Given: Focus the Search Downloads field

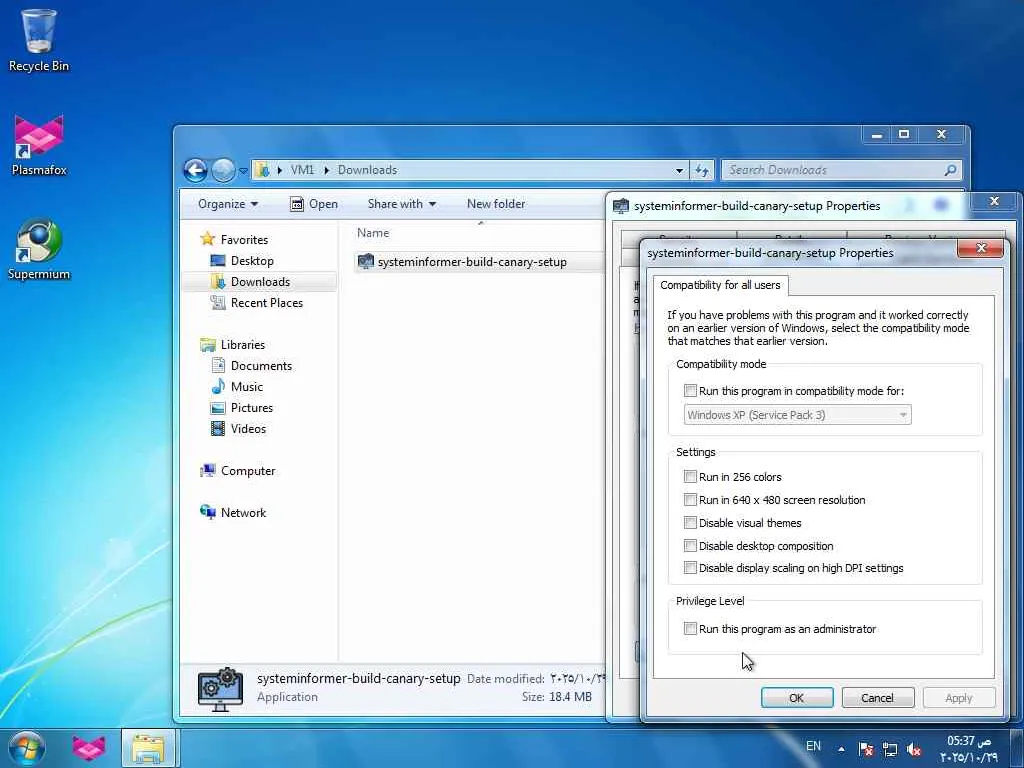Looking at the screenshot, I should pyautogui.click(x=841, y=170).
